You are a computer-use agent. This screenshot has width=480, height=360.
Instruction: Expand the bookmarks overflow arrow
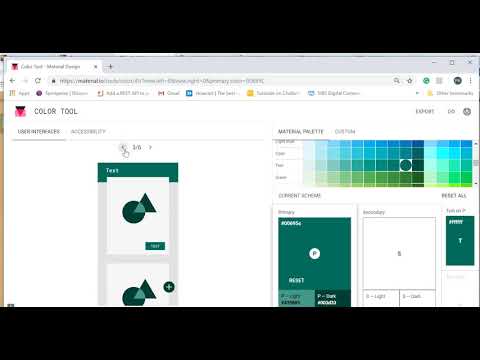417,93
